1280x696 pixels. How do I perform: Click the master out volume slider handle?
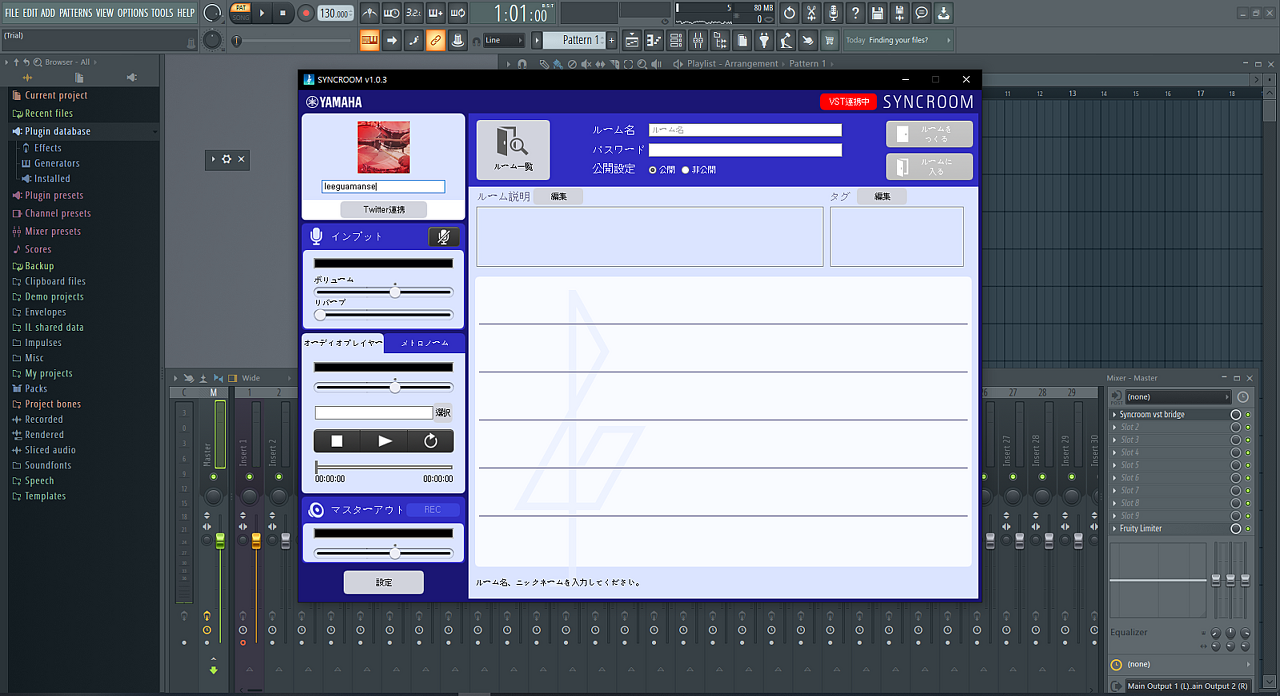[x=395, y=553]
